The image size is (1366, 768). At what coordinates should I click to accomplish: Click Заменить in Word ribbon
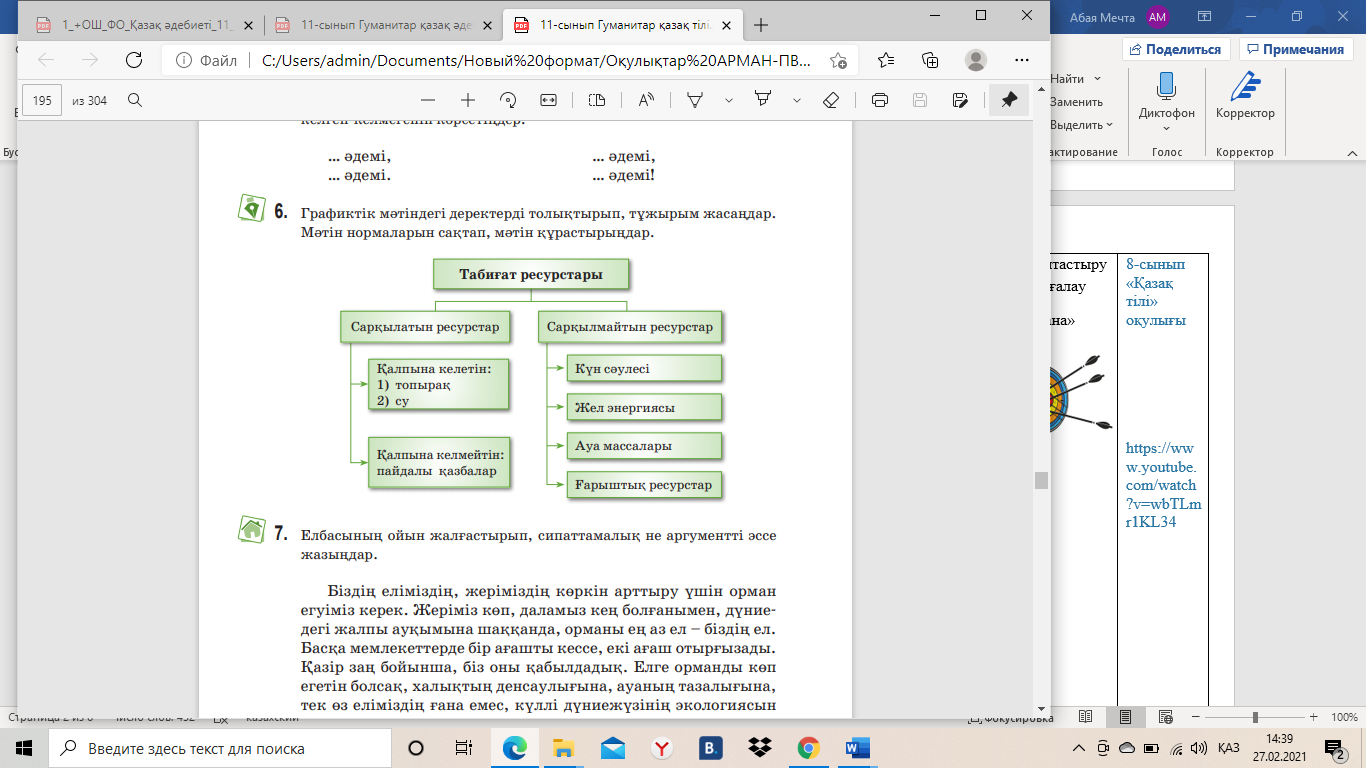point(1076,102)
